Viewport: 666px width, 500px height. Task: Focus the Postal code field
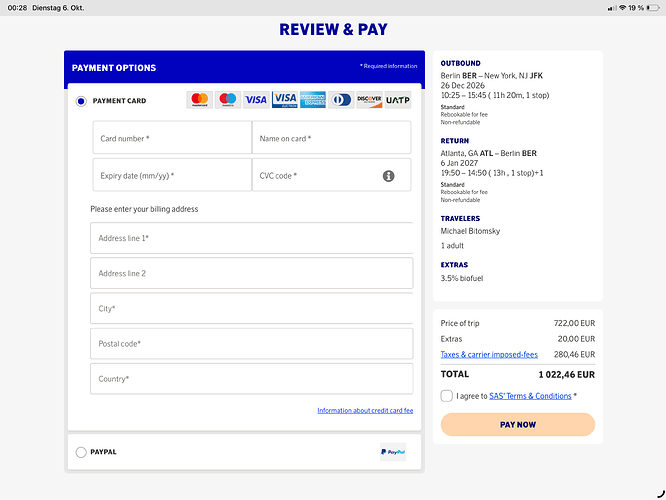(251, 344)
